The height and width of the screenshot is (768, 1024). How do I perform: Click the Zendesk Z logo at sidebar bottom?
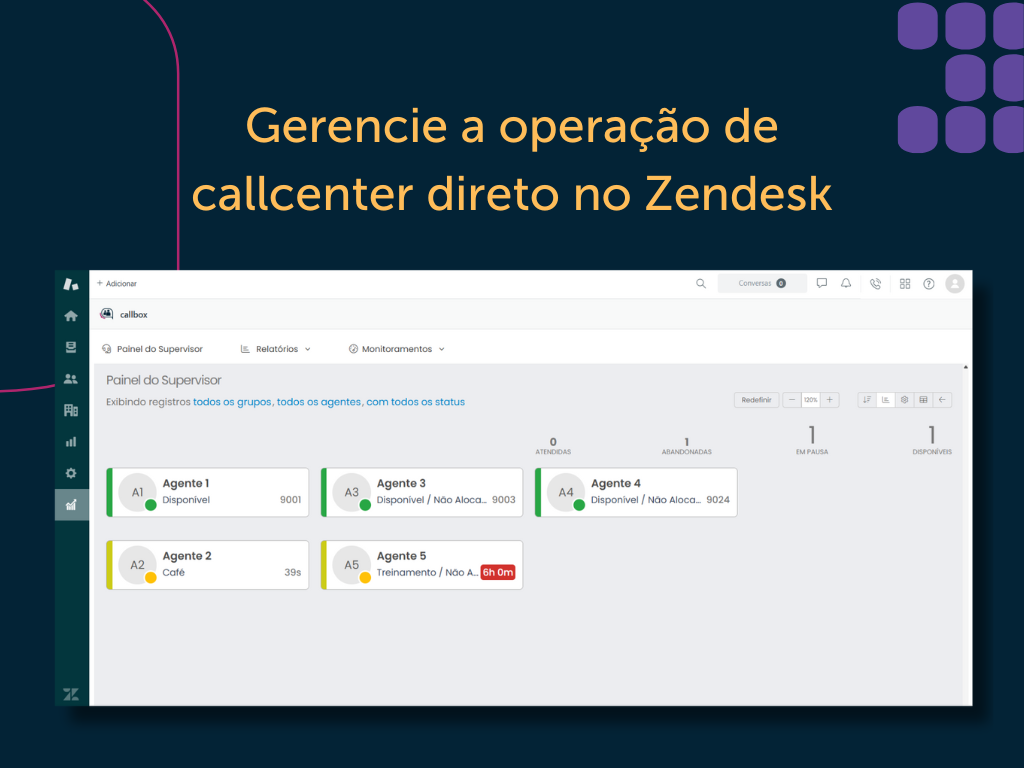coord(71,694)
